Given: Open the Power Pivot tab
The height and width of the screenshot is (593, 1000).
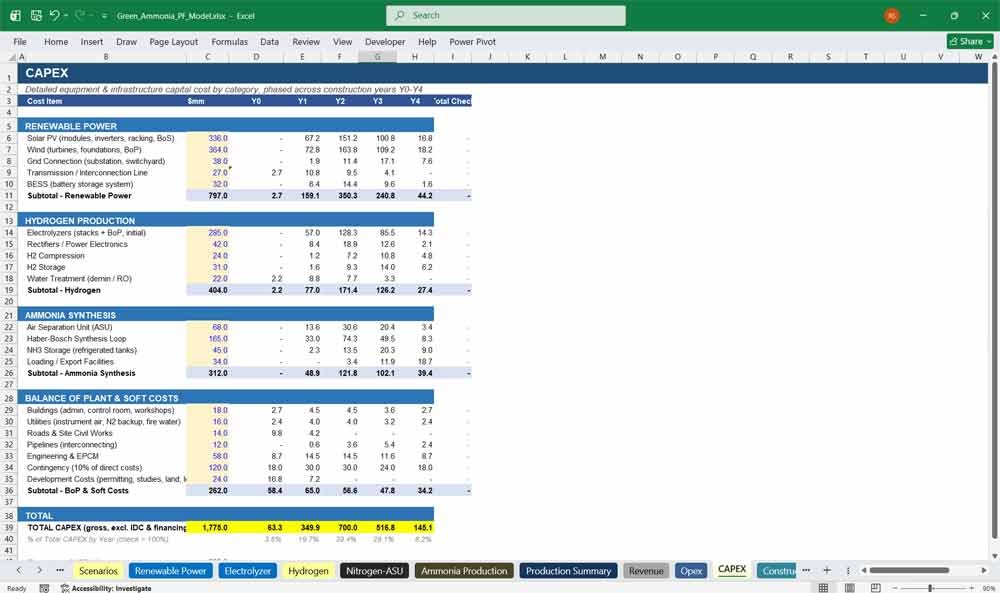Looking at the screenshot, I should pyautogui.click(x=473, y=41).
